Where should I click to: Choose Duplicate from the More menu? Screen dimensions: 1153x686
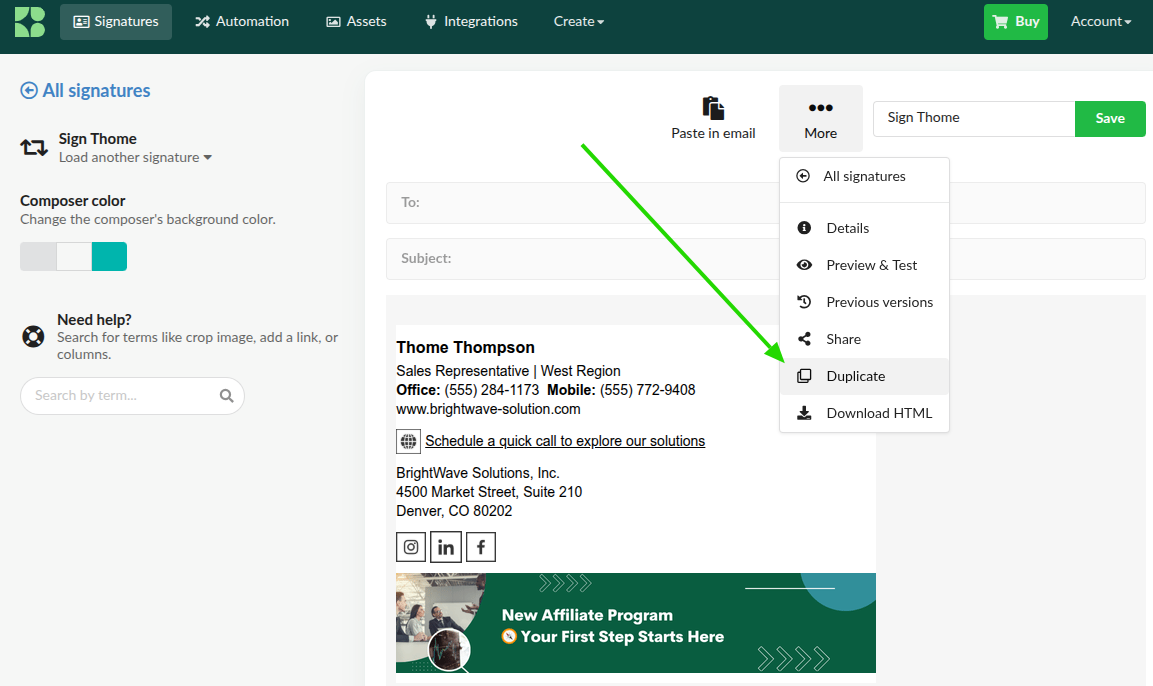pos(855,376)
